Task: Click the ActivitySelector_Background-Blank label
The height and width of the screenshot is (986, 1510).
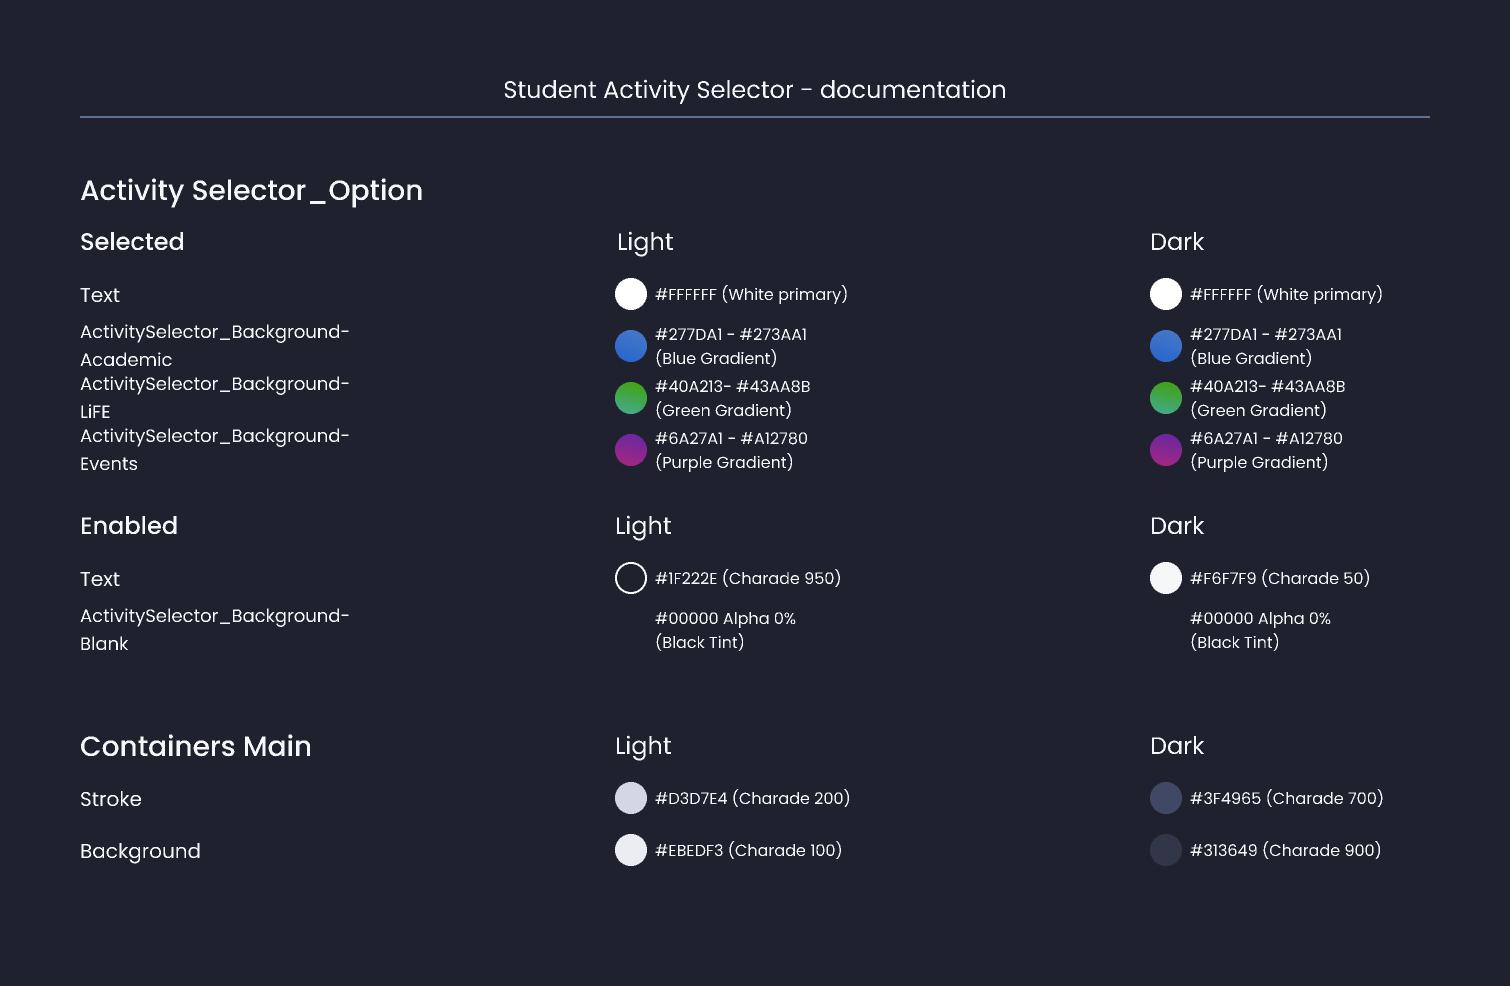Action: tap(215, 629)
